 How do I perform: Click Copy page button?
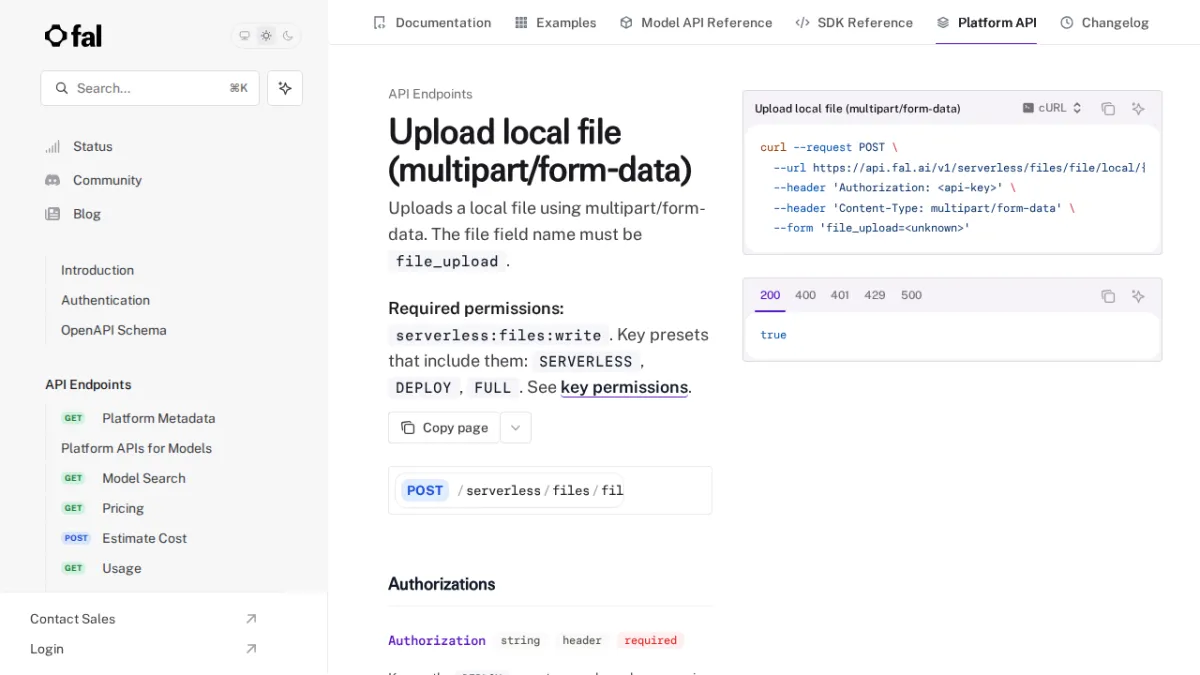[x=444, y=427]
